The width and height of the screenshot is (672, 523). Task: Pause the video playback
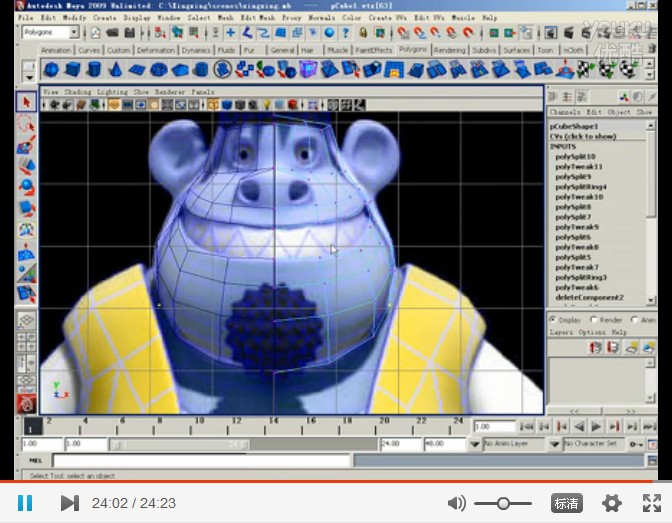(x=25, y=503)
